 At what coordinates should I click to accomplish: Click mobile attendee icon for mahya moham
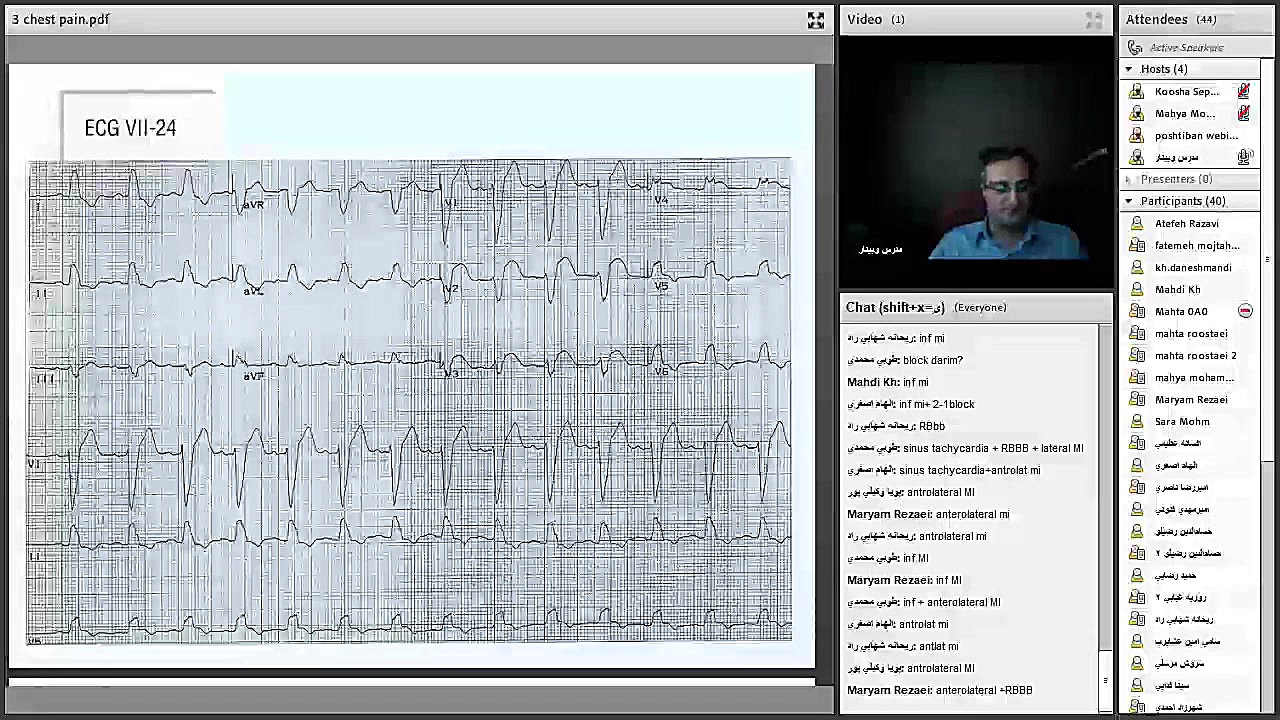(x=1136, y=377)
